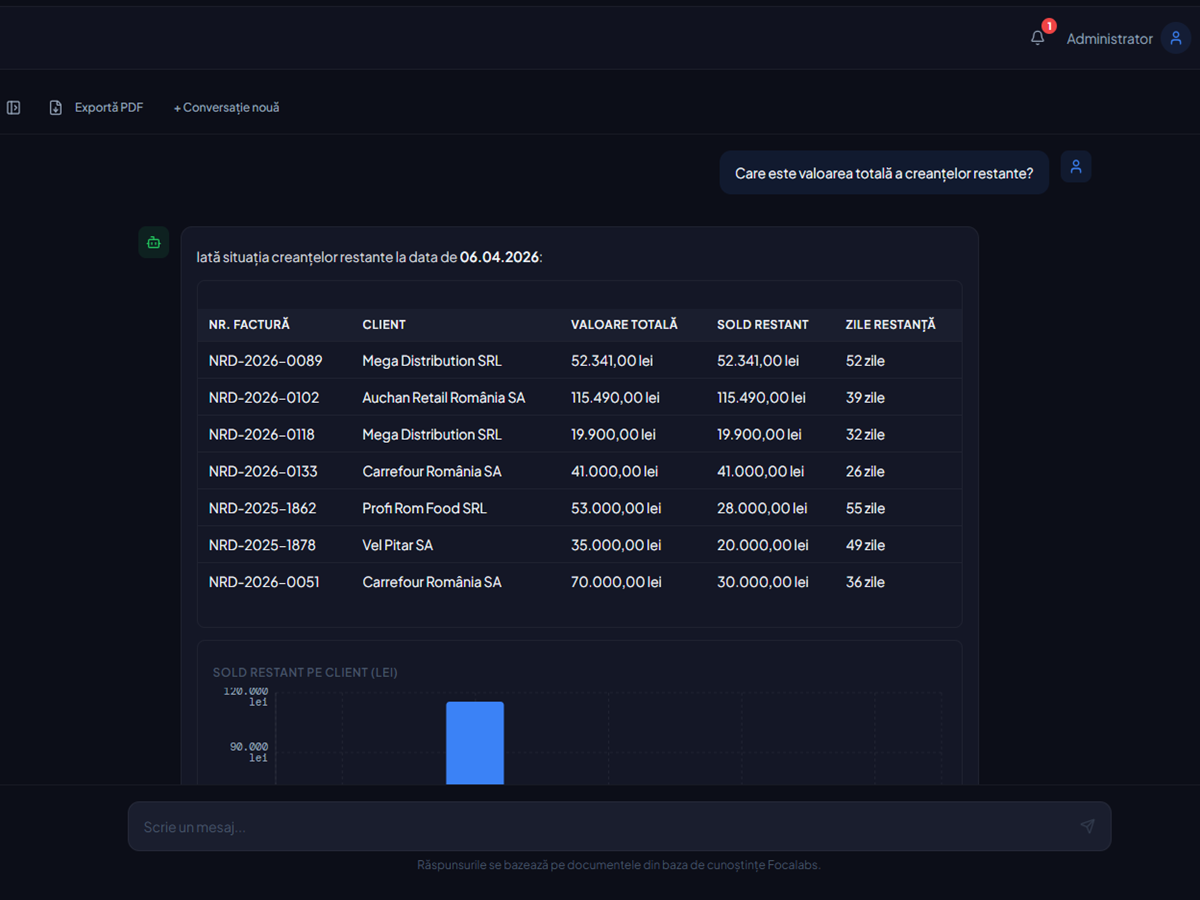Click the user question message bubble
1200x900 pixels.
884,173
